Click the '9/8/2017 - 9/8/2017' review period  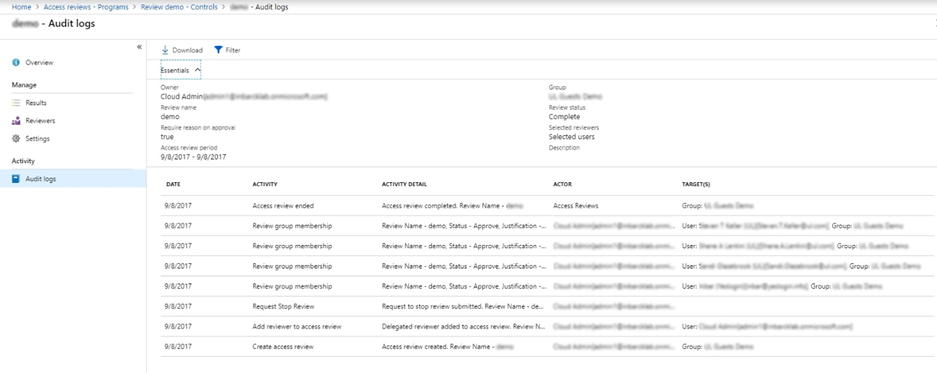point(193,157)
